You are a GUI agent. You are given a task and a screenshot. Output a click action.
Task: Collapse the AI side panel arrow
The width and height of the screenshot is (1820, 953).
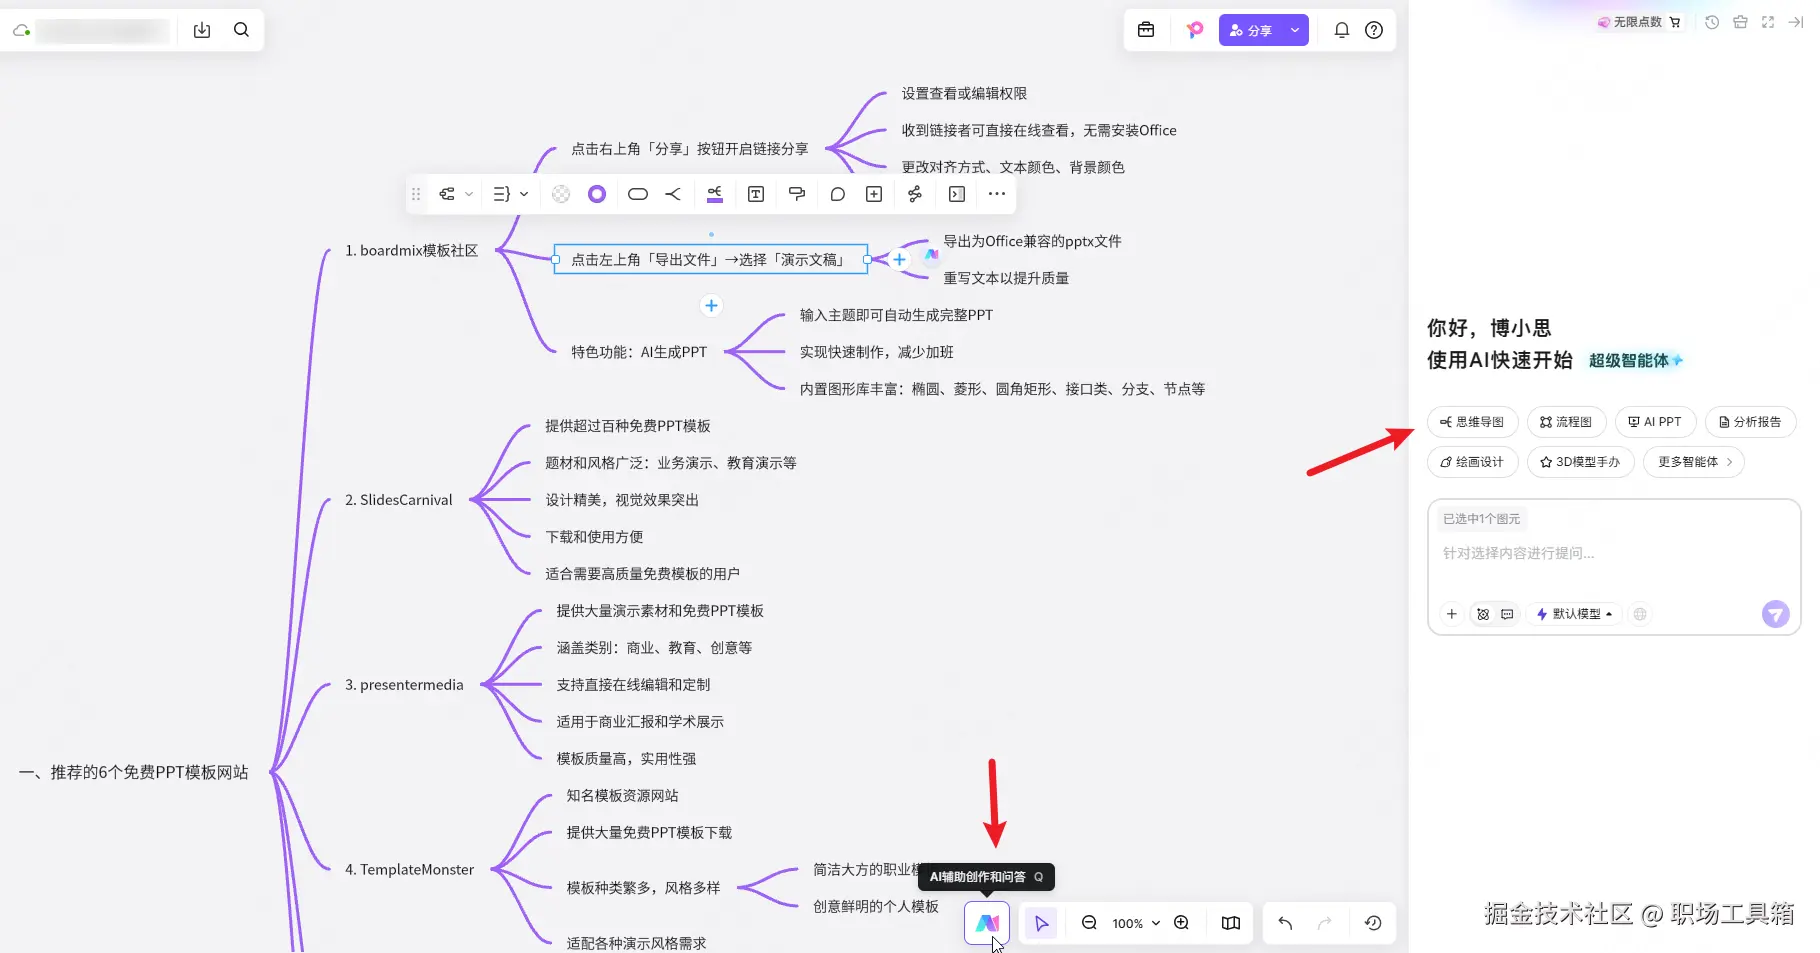click(1796, 22)
